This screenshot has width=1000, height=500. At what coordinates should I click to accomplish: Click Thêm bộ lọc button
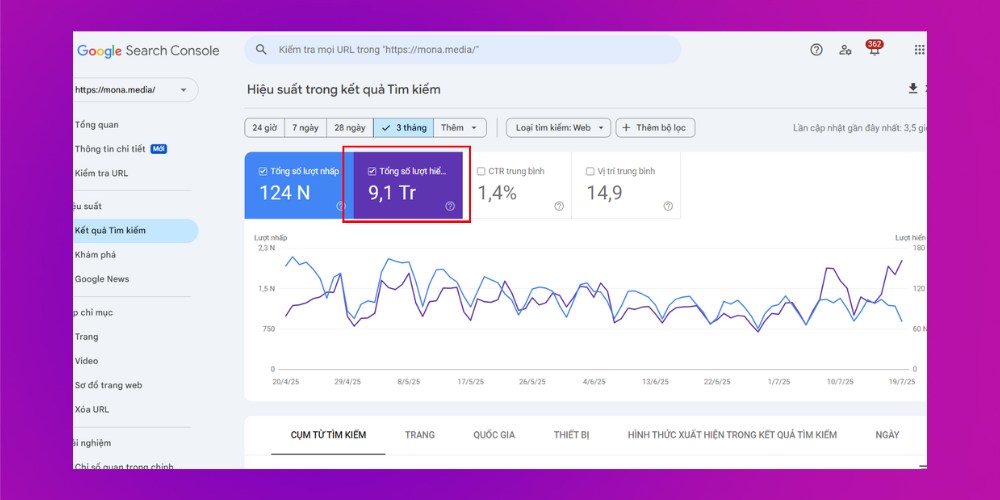click(x=655, y=128)
